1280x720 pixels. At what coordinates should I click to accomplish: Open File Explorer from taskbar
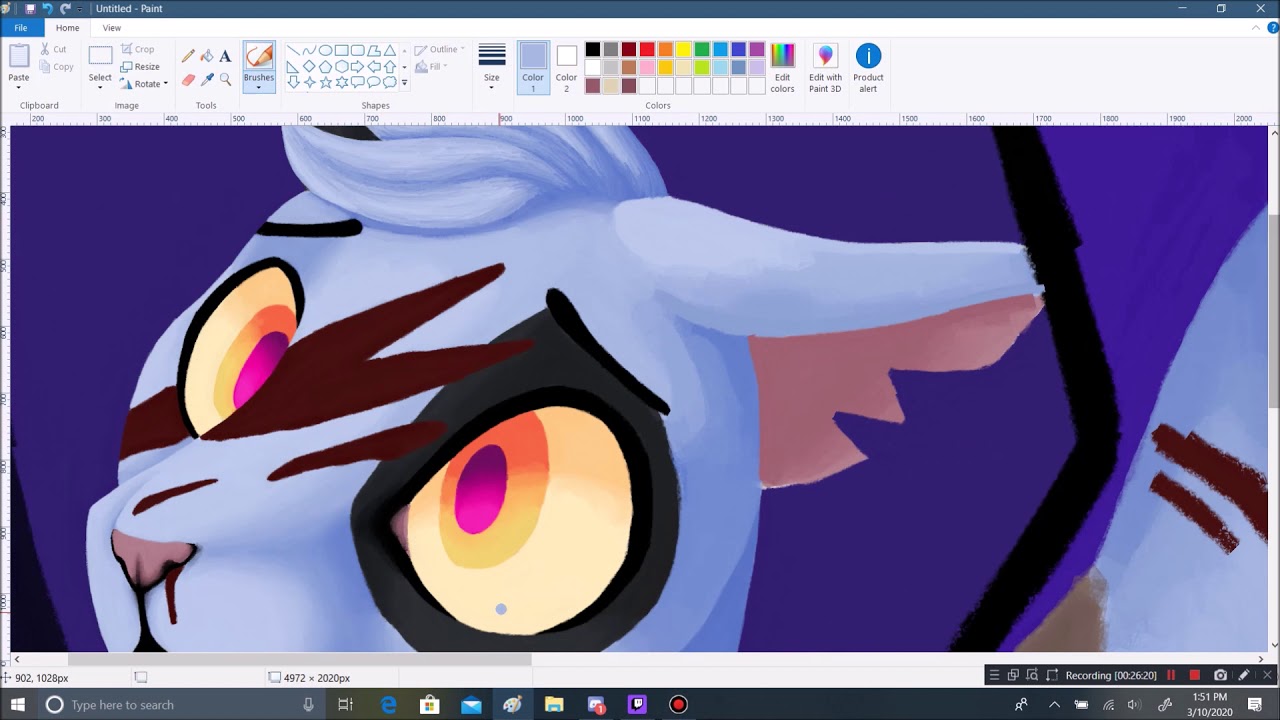pyautogui.click(x=554, y=705)
